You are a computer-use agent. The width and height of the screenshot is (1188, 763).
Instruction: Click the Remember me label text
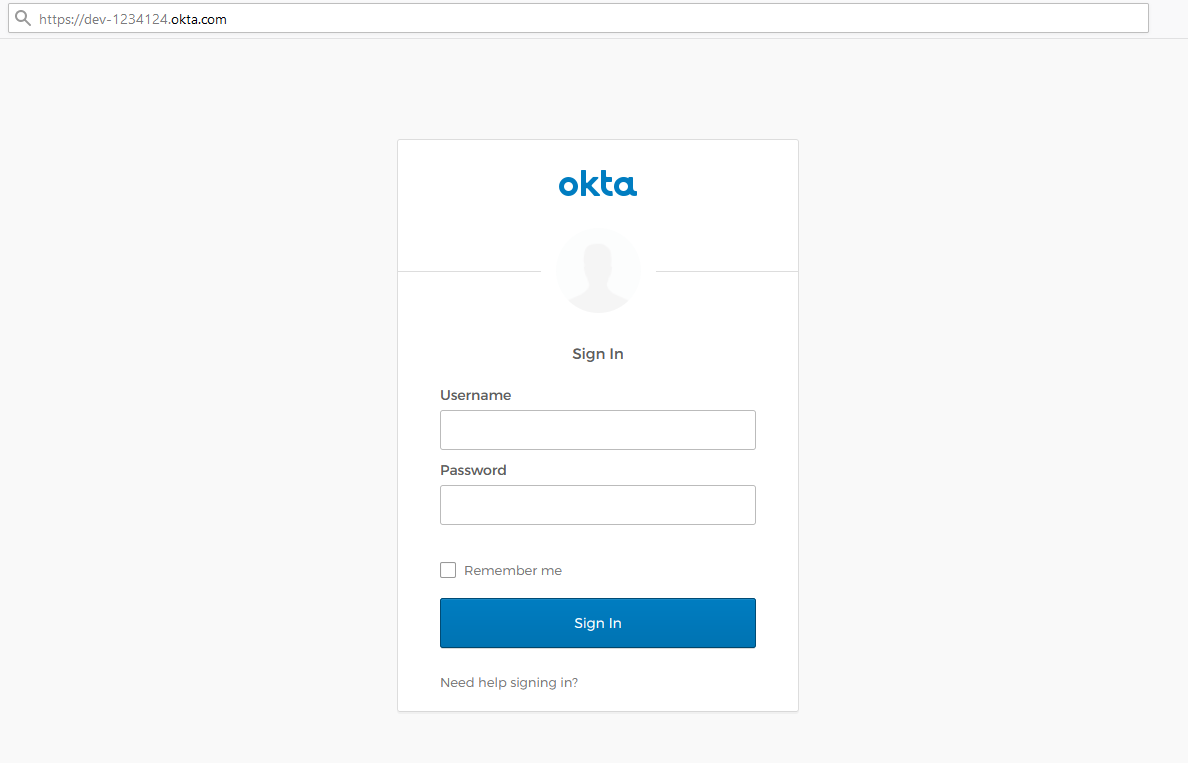tap(513, 570)
